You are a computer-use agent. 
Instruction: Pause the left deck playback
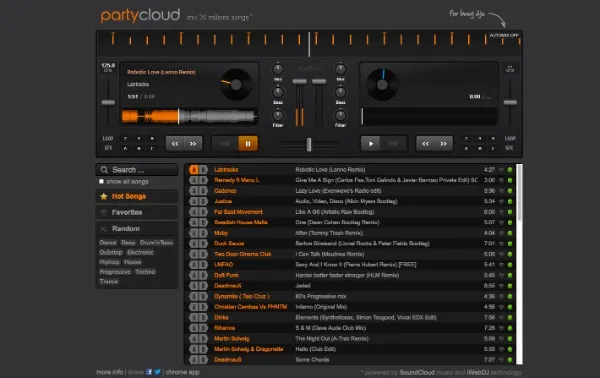[248, 143]
